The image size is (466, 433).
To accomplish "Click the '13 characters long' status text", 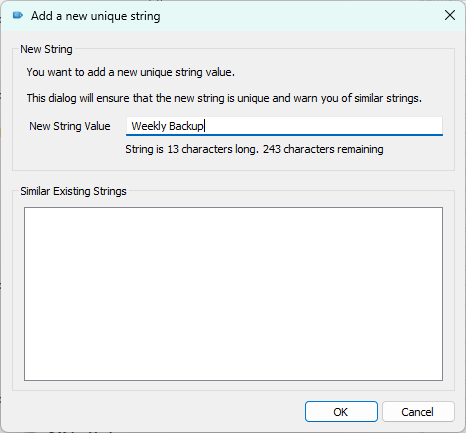I will tap(213, 149).
